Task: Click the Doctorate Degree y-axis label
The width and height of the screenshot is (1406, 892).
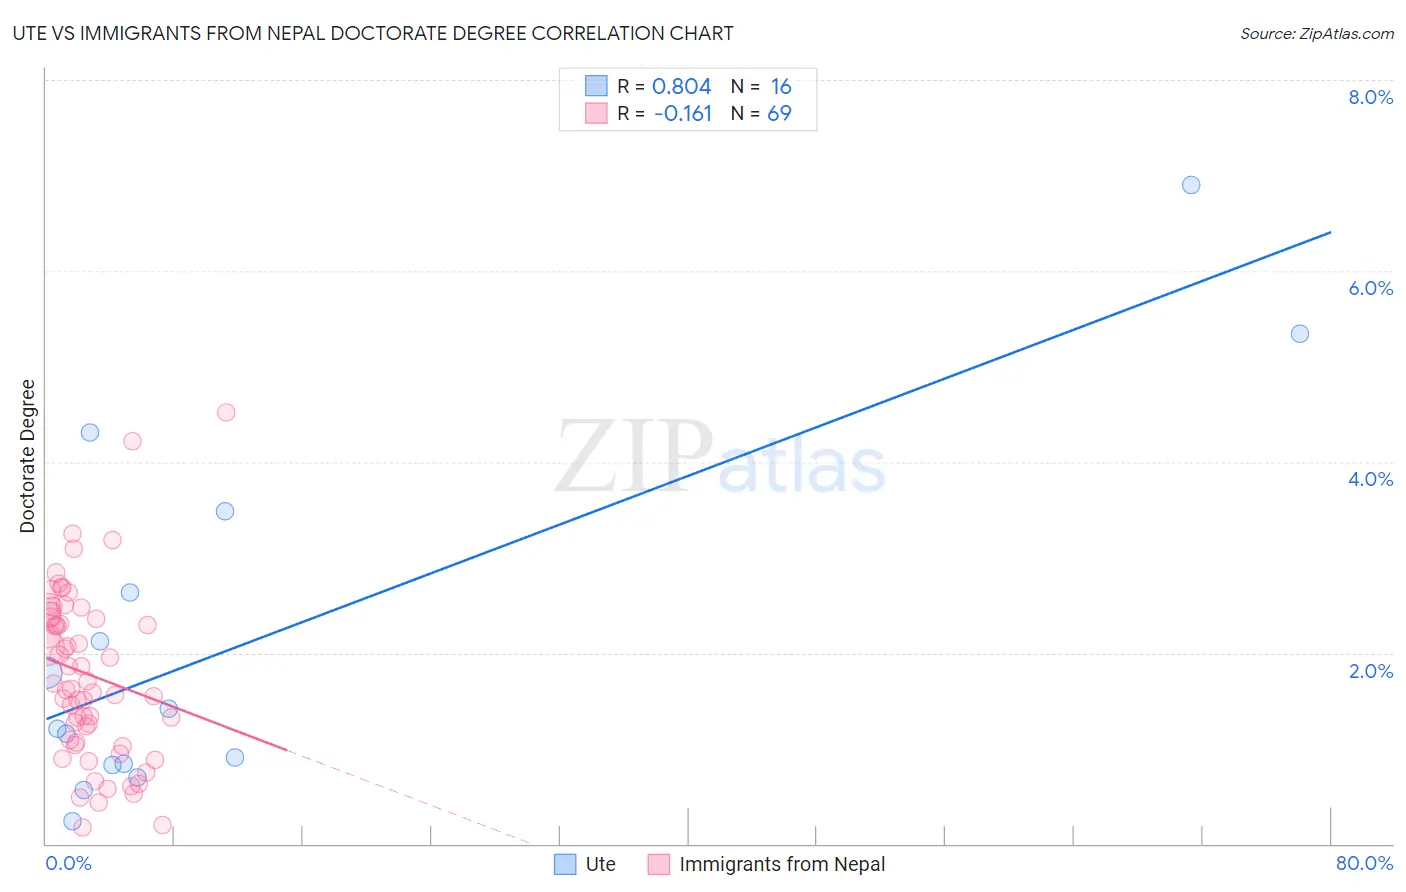Action: [x=28, y=456]
